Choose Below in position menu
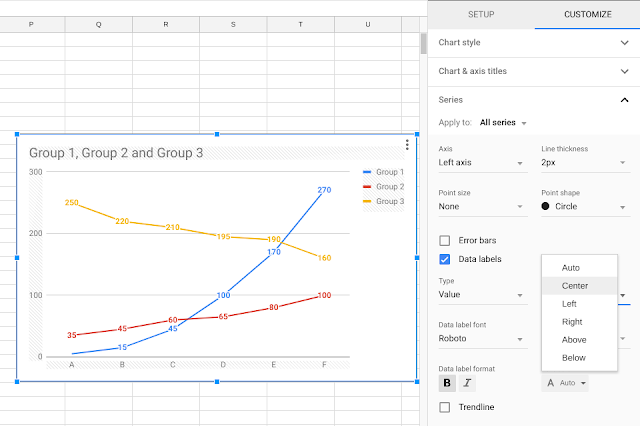 coord(580,357)
